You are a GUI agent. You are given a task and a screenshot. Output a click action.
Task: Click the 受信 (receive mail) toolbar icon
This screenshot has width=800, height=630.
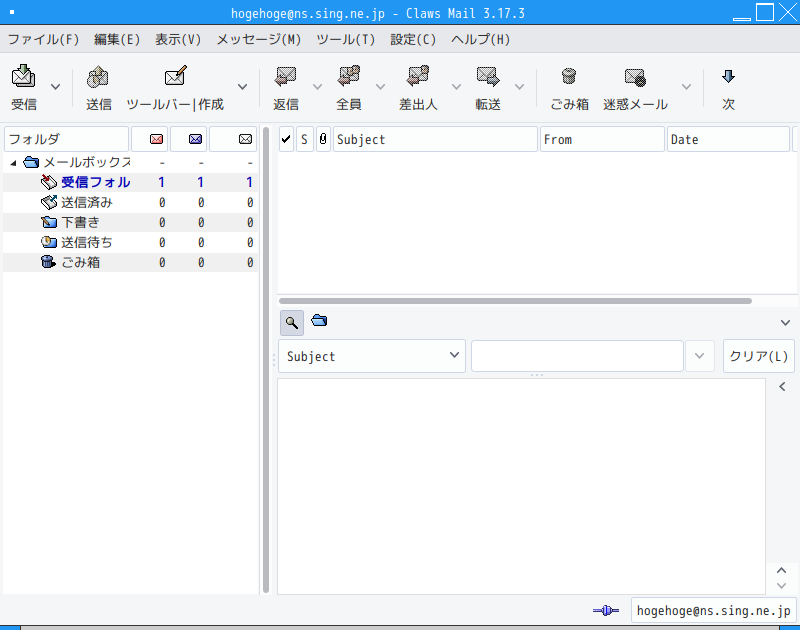(23, 77)
